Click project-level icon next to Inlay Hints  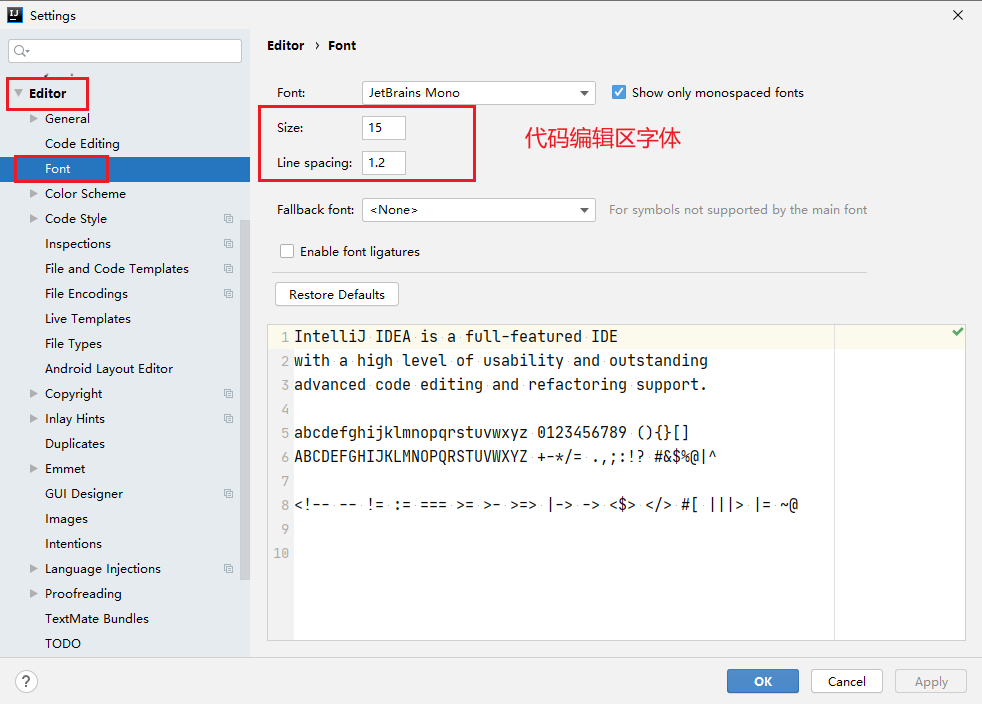(229, 418)
